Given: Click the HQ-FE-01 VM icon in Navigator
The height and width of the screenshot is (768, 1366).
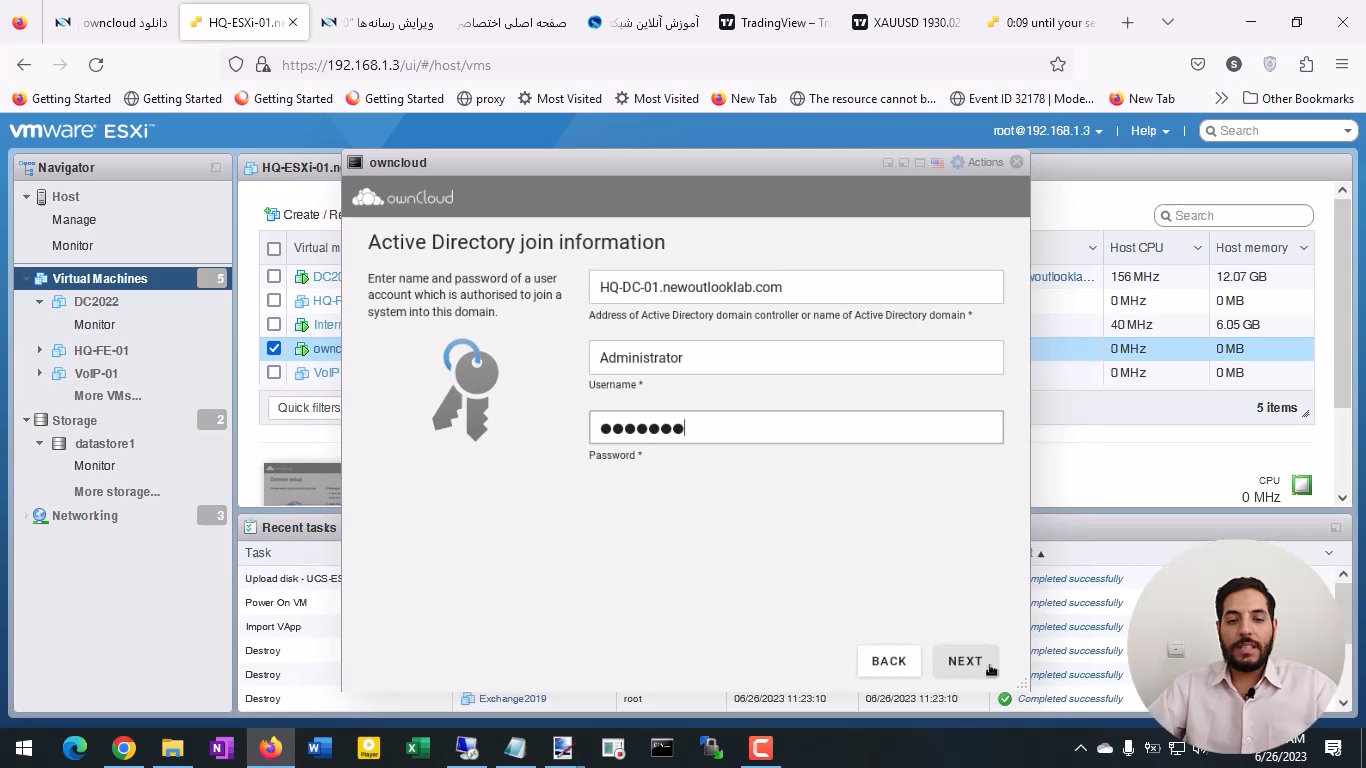Looking at the screenshot, I should (59, 350).
